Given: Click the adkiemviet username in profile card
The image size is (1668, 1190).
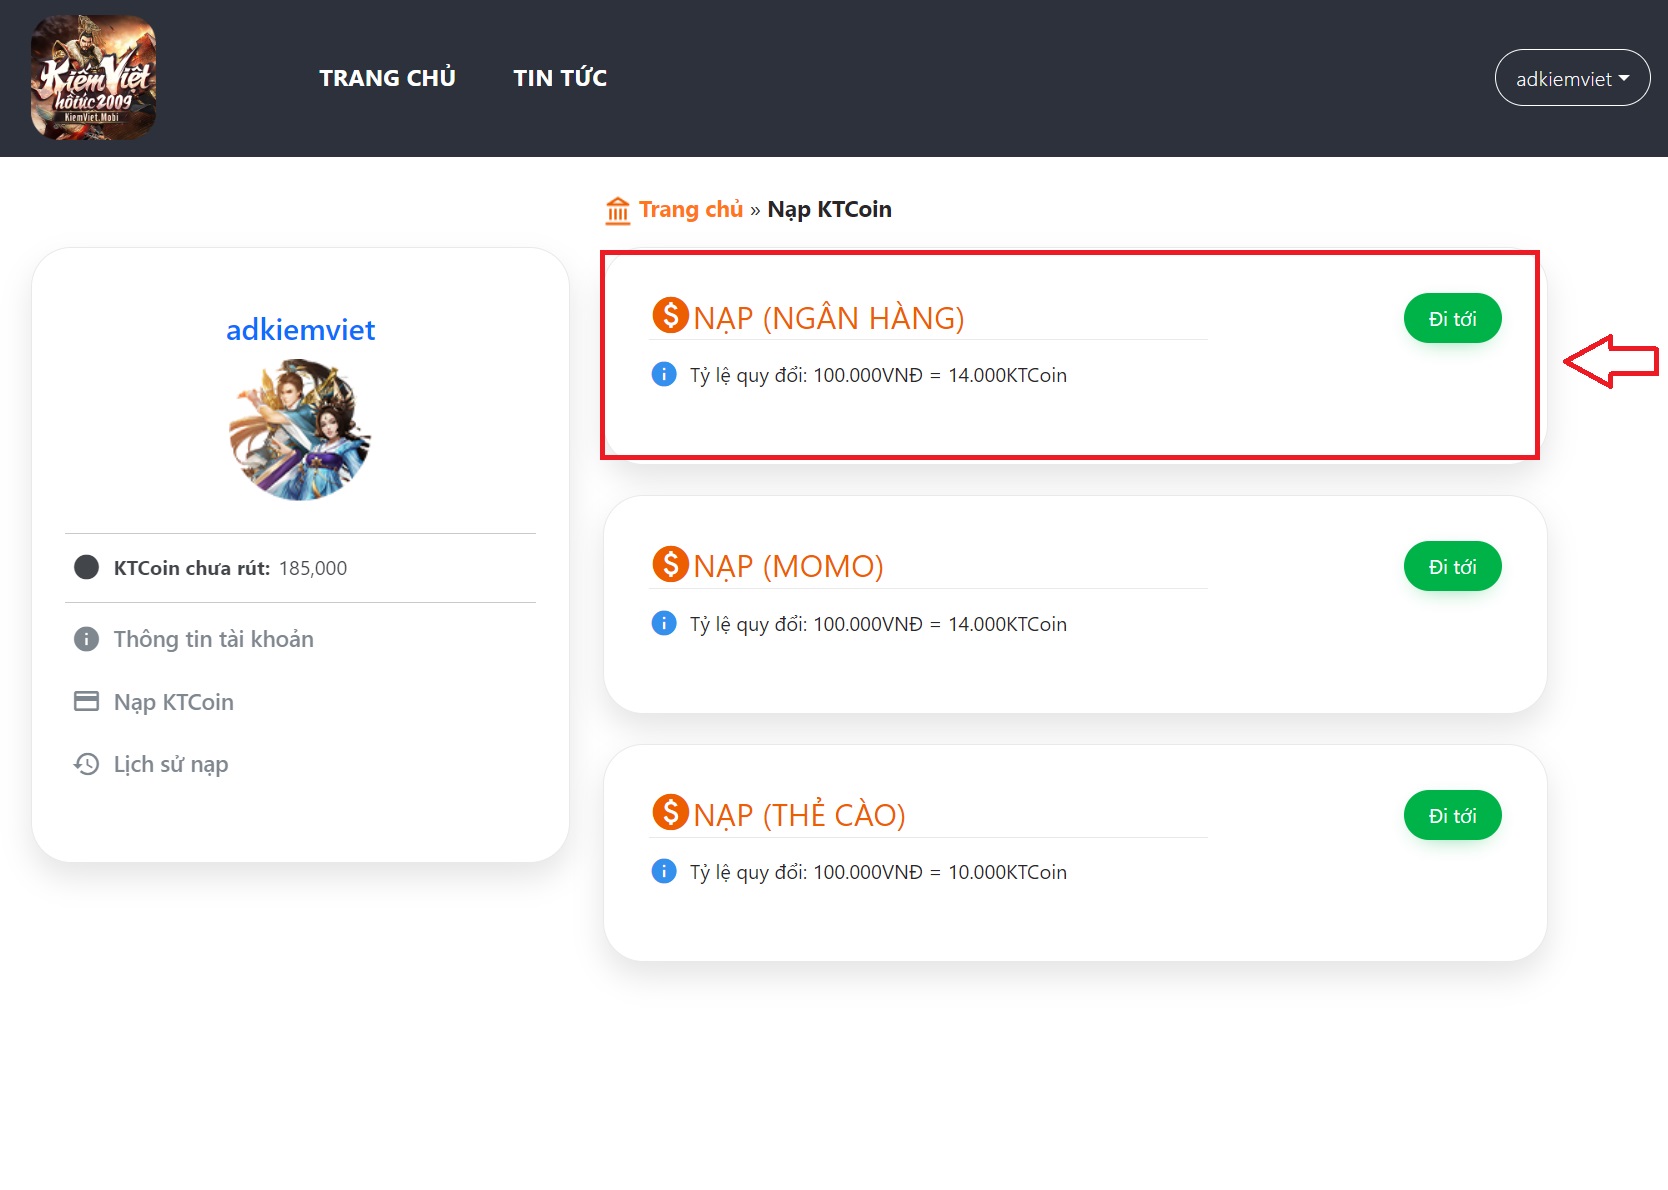Looking at the screenshot, I should pyautogui.click(x=300, y=330).
